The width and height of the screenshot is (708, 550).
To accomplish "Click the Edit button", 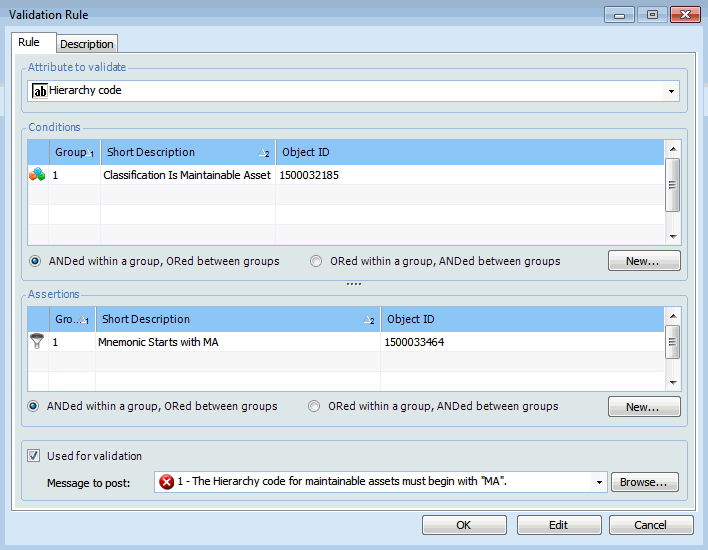I will click(558, 525).
